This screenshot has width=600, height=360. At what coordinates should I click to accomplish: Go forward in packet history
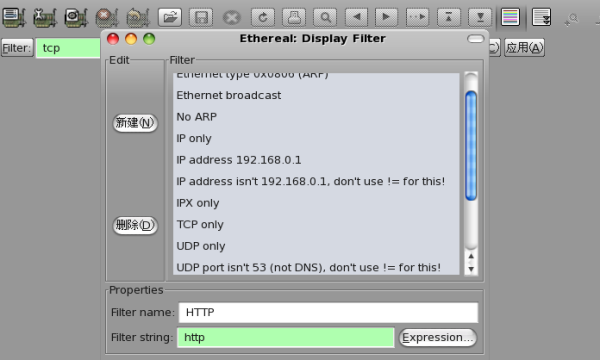click(x=386, y=17)
